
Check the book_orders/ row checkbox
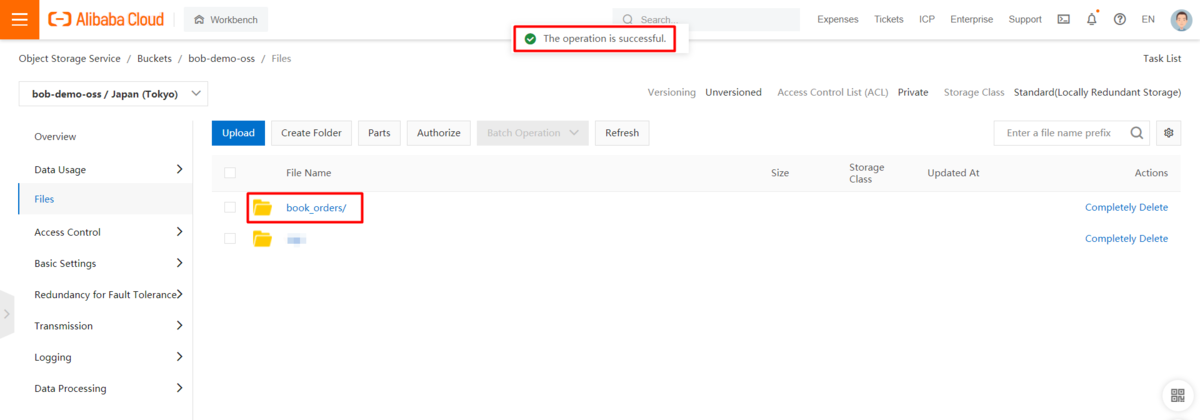click(230, 207)
